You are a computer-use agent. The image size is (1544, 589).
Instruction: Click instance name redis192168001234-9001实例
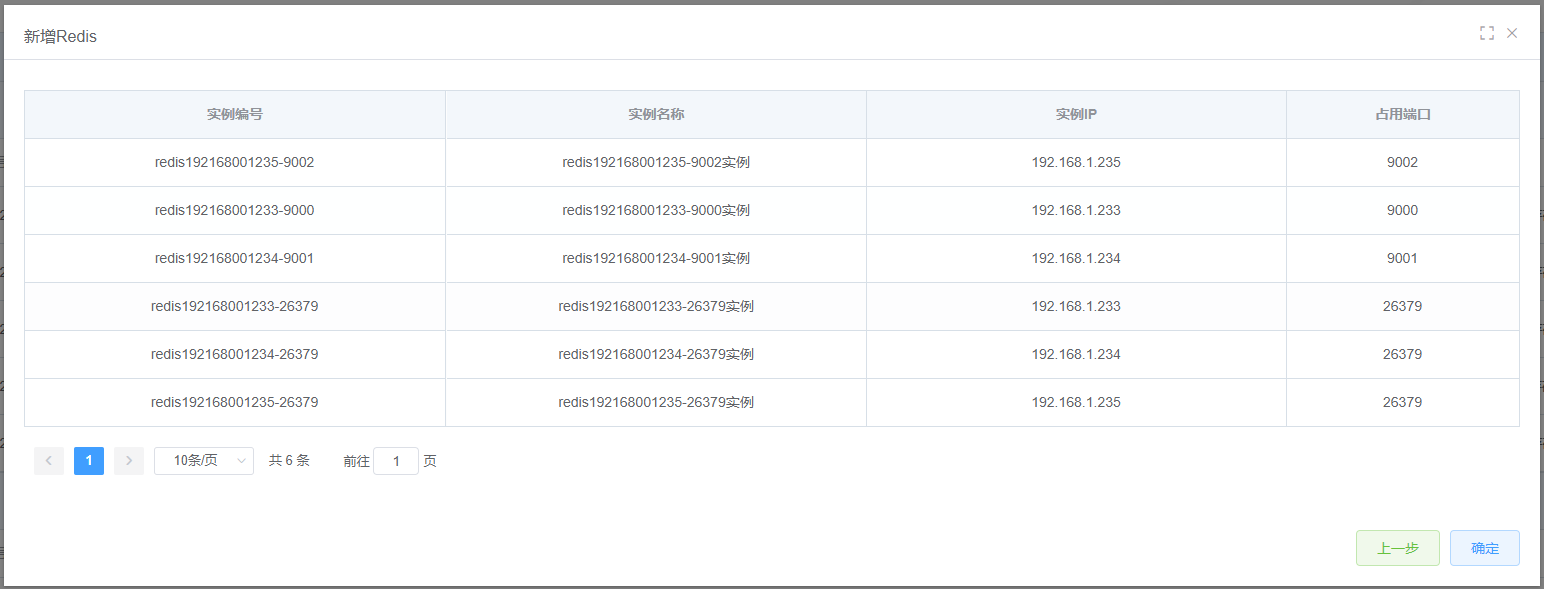click(x=656, y=258)
